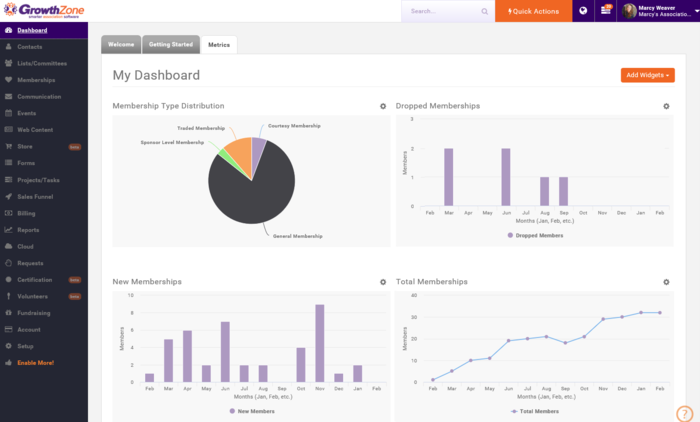Toggle the Total Members legend series

534,411
